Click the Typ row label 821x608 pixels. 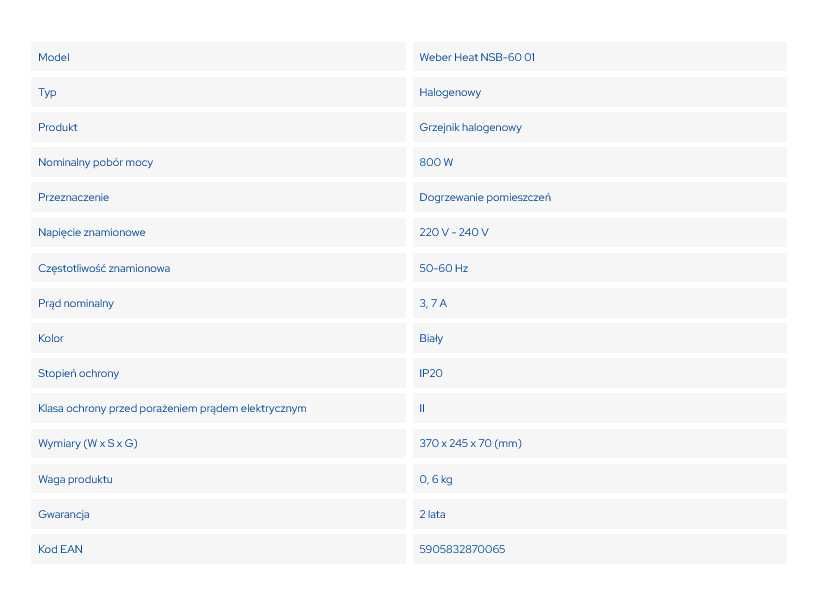click(47, 93)
